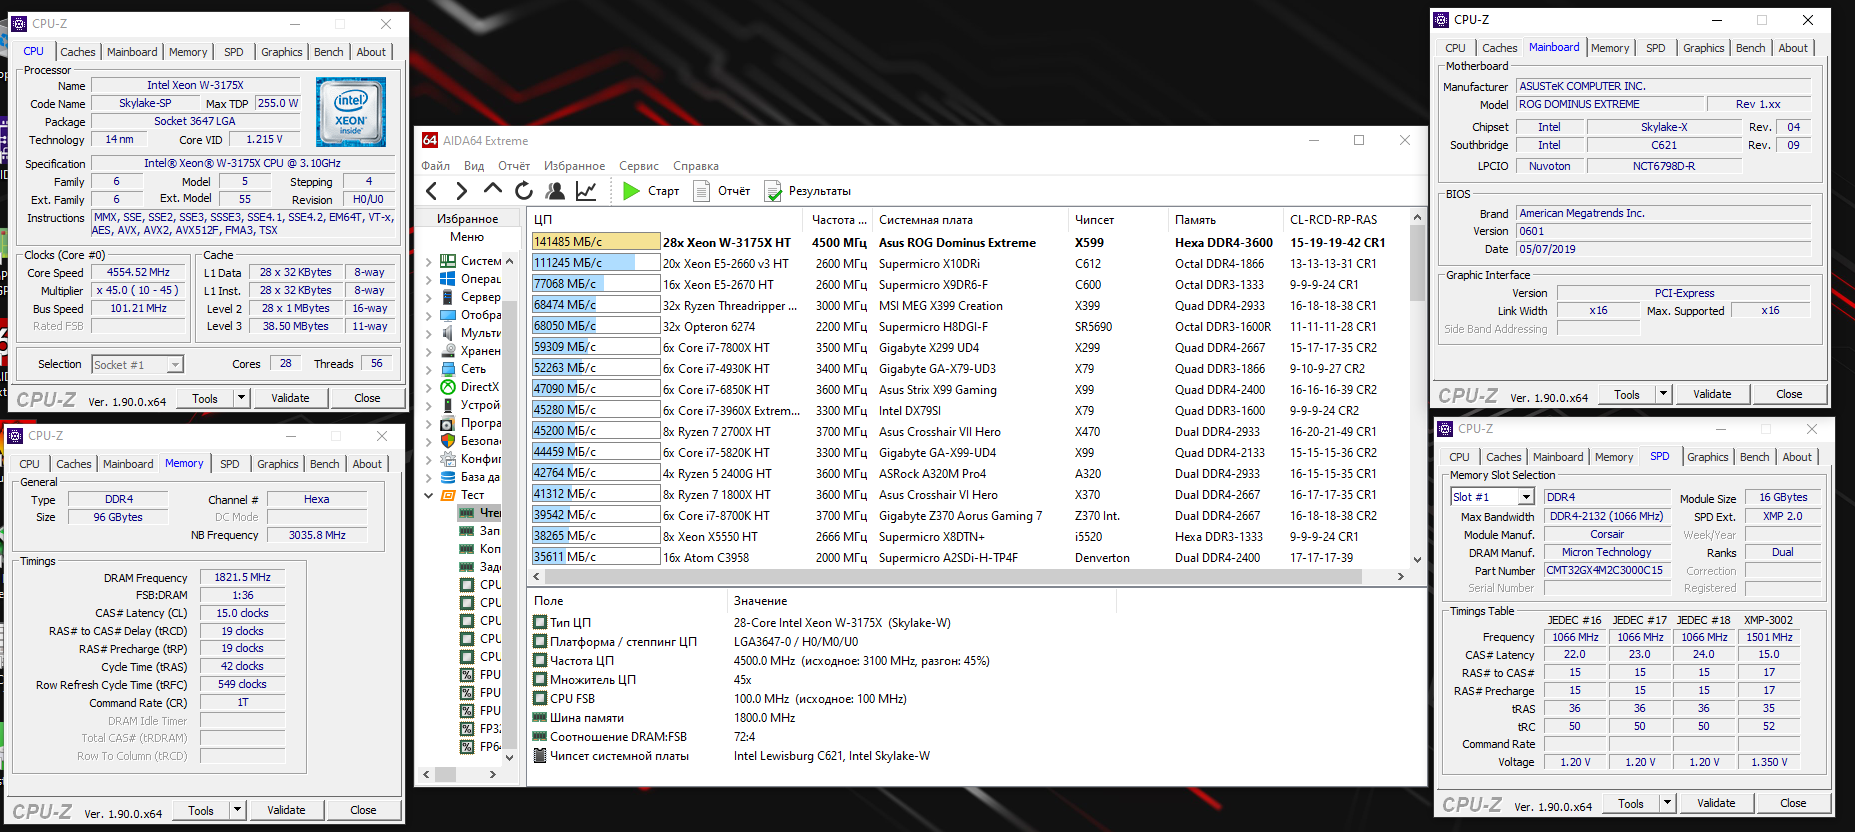Switch to About tab in CPU-Z SPD window

point(1797,457)
